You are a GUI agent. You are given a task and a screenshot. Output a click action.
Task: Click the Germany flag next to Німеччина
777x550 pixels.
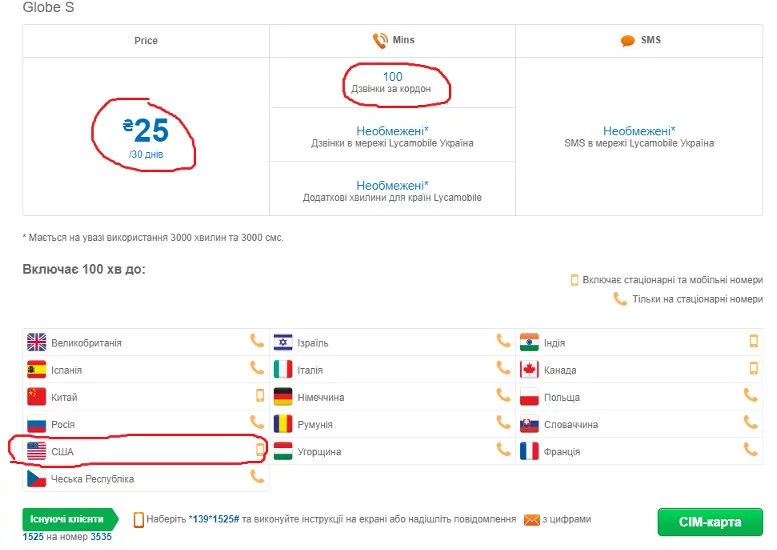pos(283,396)
